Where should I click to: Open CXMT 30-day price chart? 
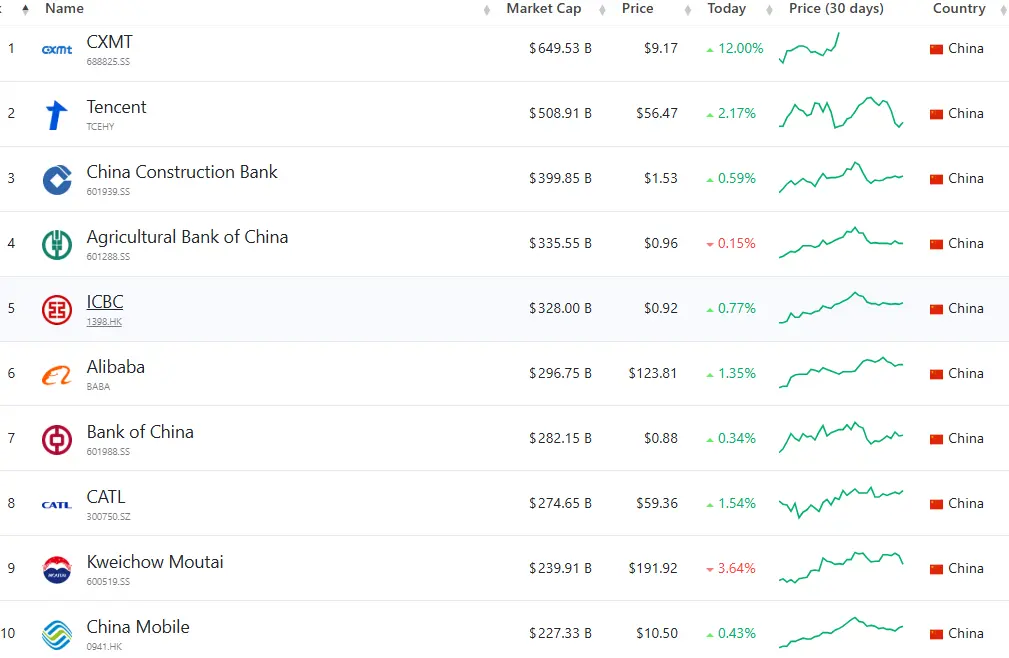click(809, 48)
